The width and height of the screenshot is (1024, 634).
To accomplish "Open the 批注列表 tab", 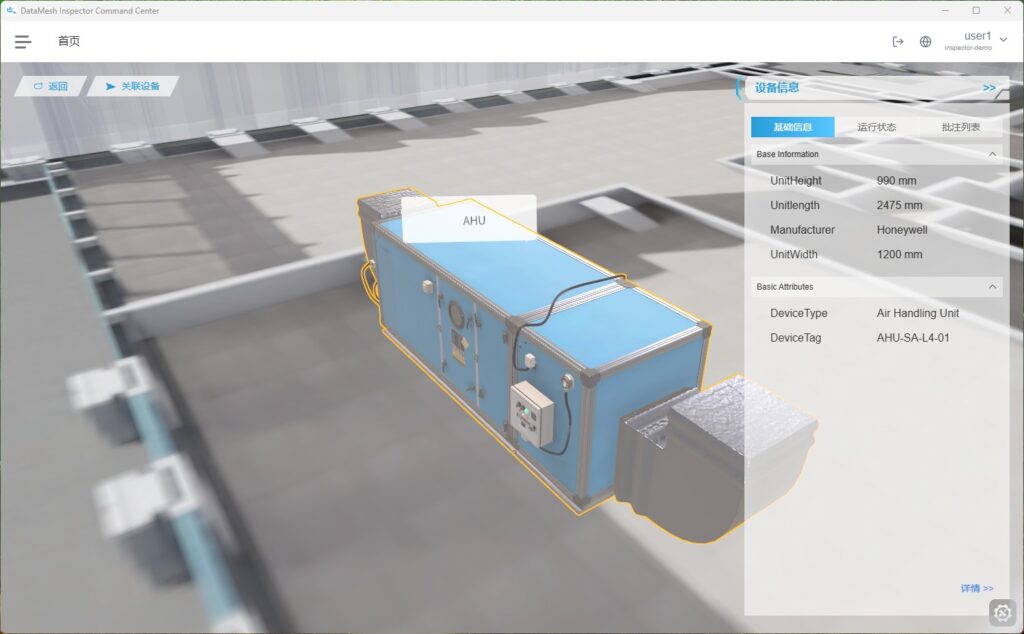I will pos(960,127).
